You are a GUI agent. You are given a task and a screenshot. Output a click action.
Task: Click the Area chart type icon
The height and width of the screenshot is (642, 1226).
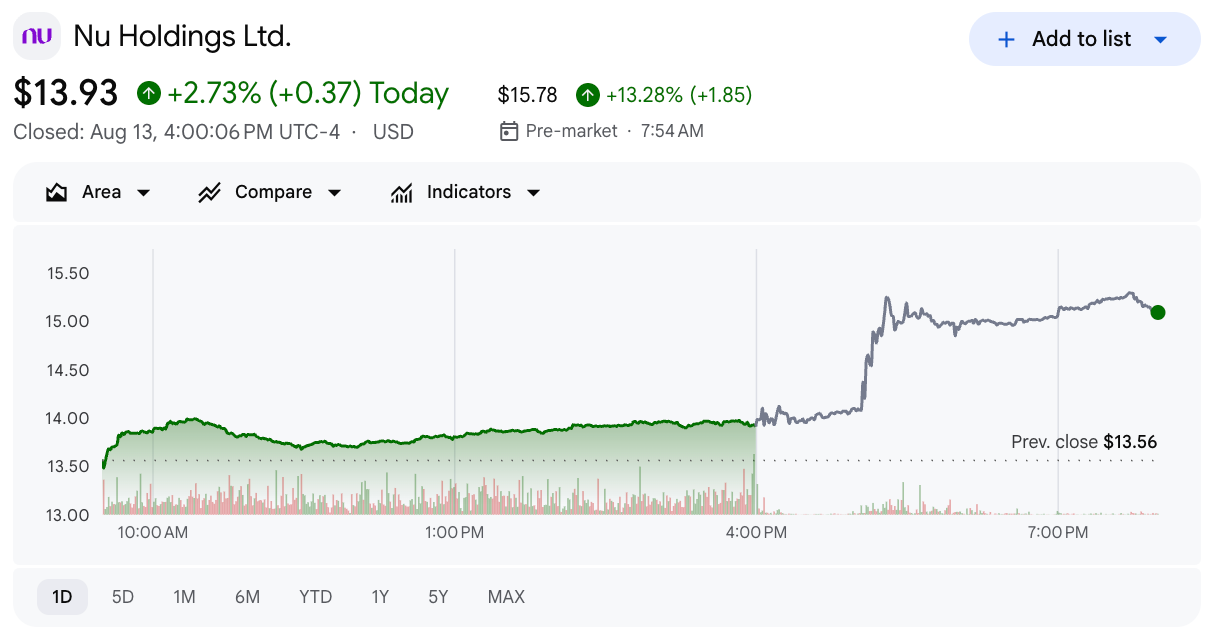pos(56,192)
